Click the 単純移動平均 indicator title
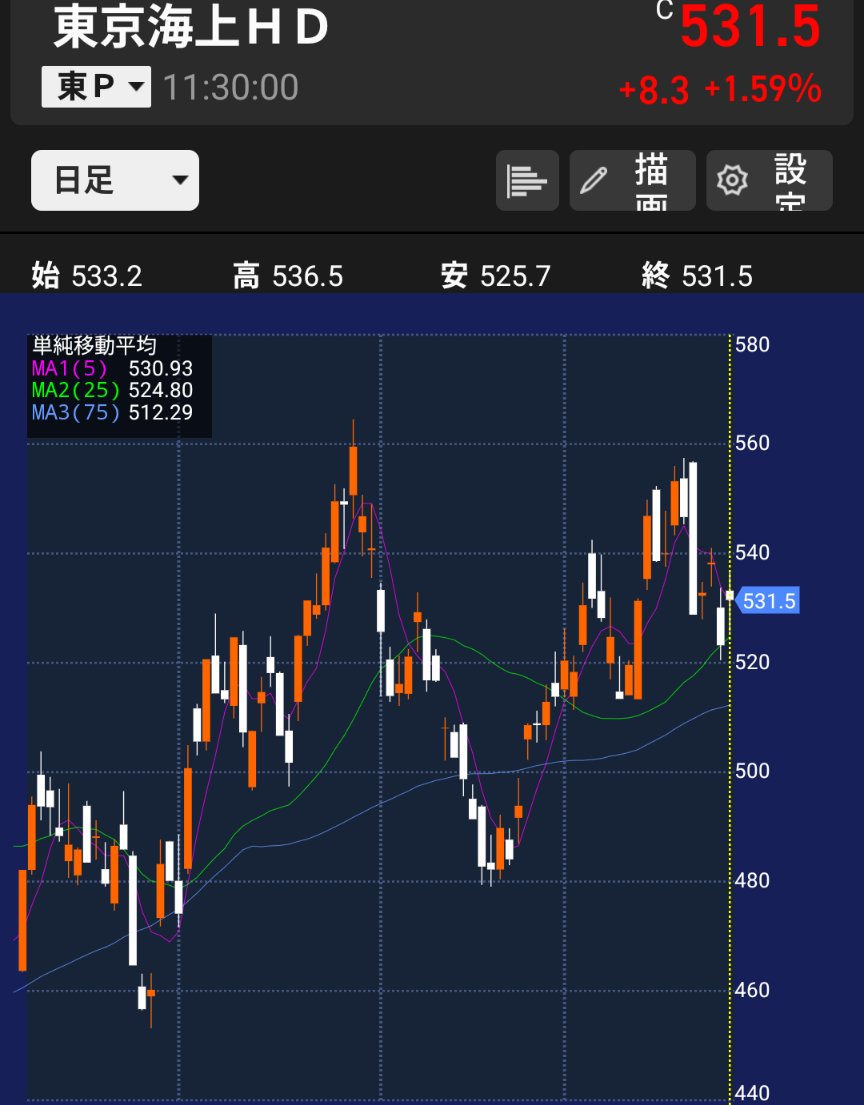The image size is (864, 1105). 94,345
